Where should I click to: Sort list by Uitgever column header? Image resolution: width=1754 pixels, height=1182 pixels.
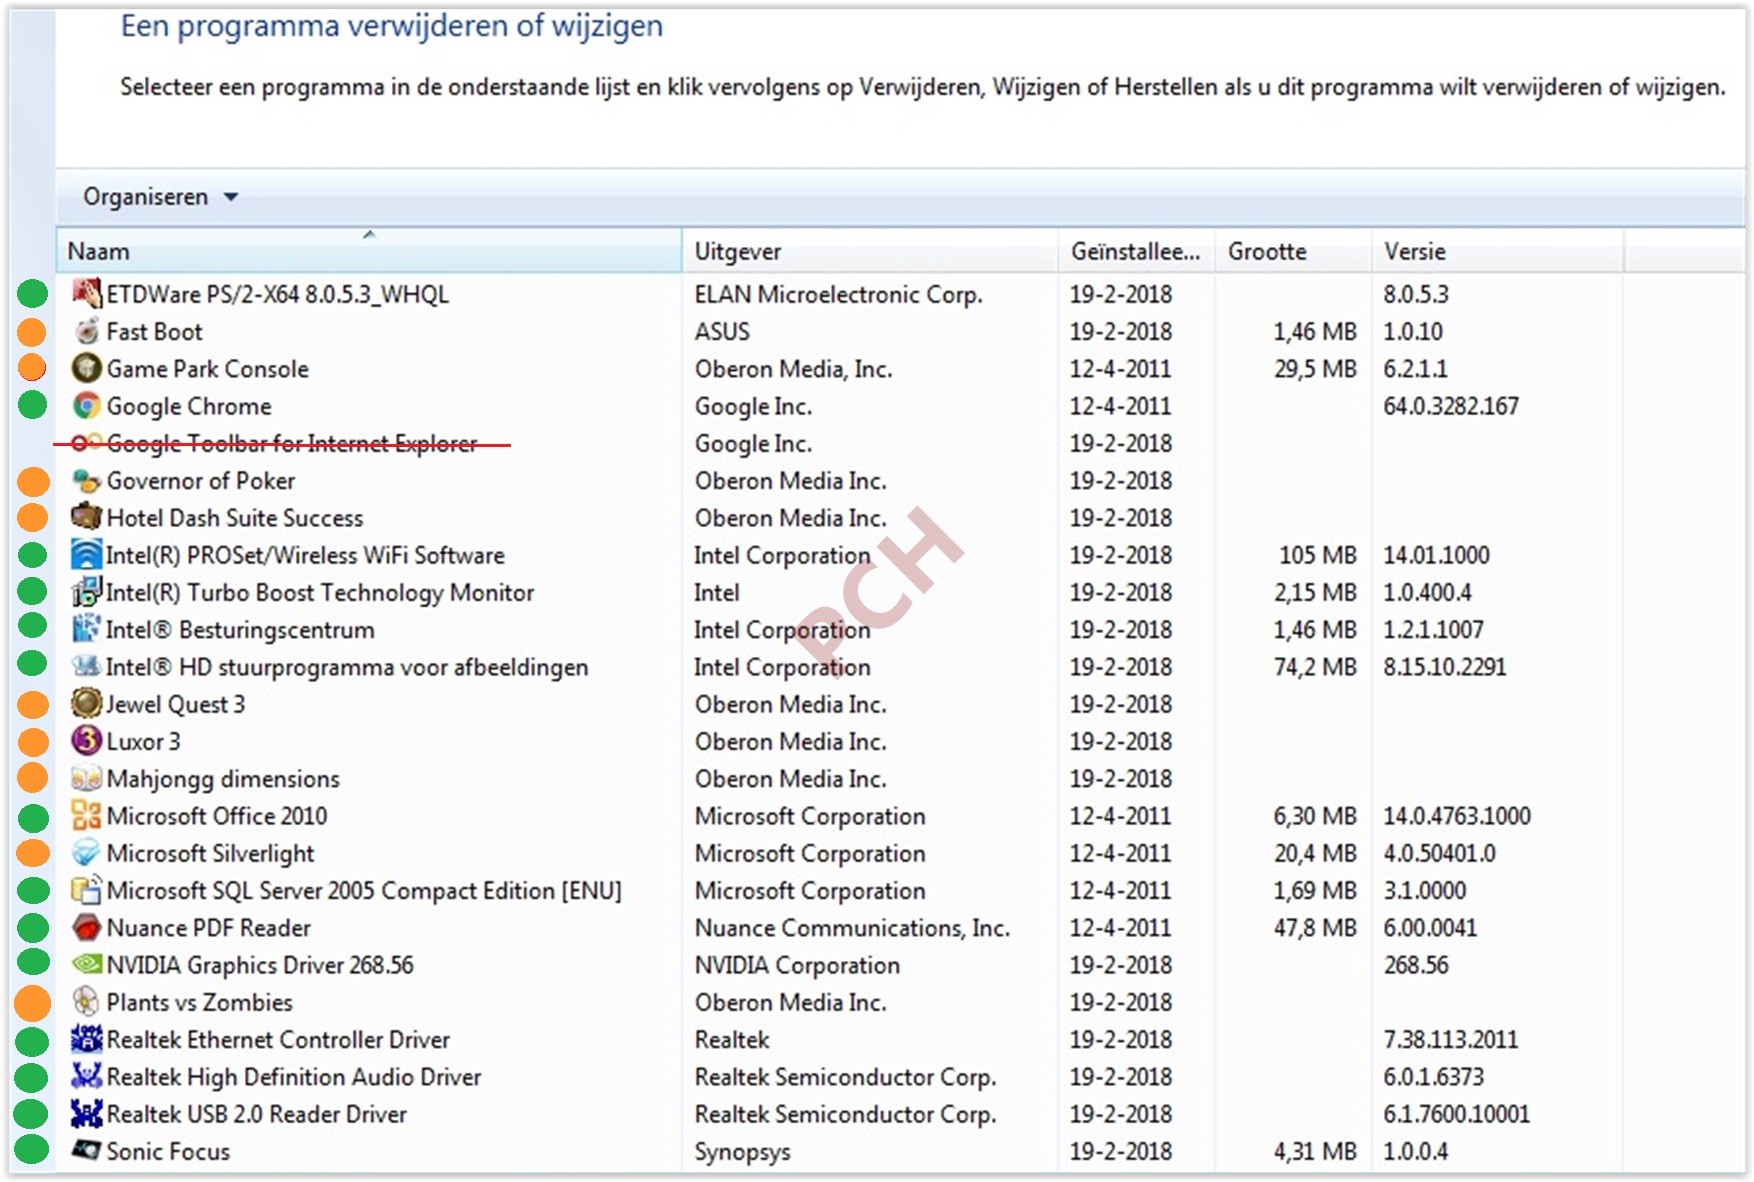point(870,251)
